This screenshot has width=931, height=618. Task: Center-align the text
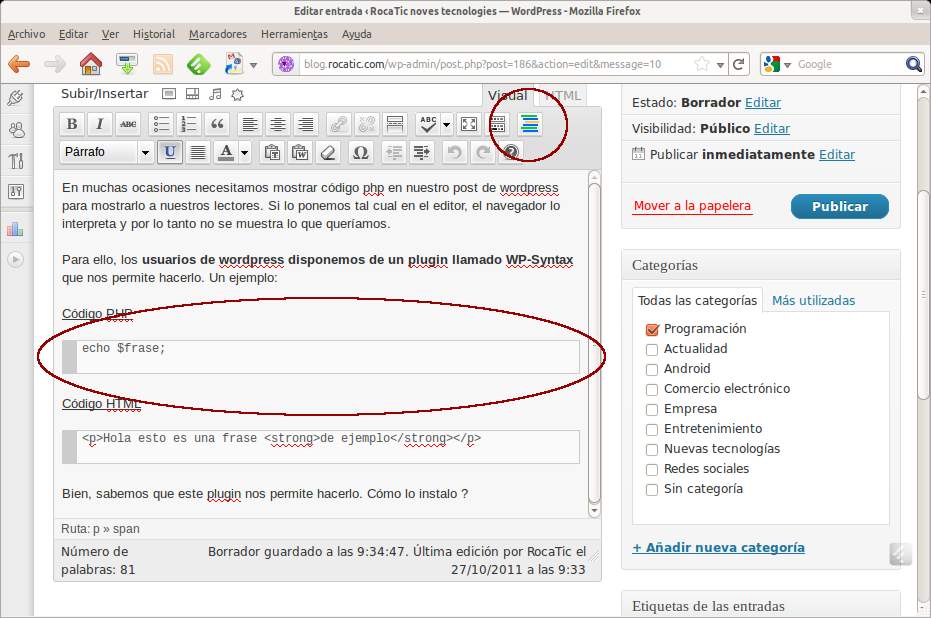coord(277,124)
